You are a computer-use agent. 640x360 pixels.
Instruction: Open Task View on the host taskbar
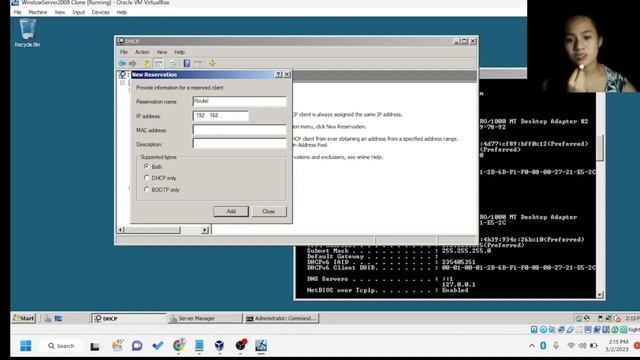click(95, 347)
